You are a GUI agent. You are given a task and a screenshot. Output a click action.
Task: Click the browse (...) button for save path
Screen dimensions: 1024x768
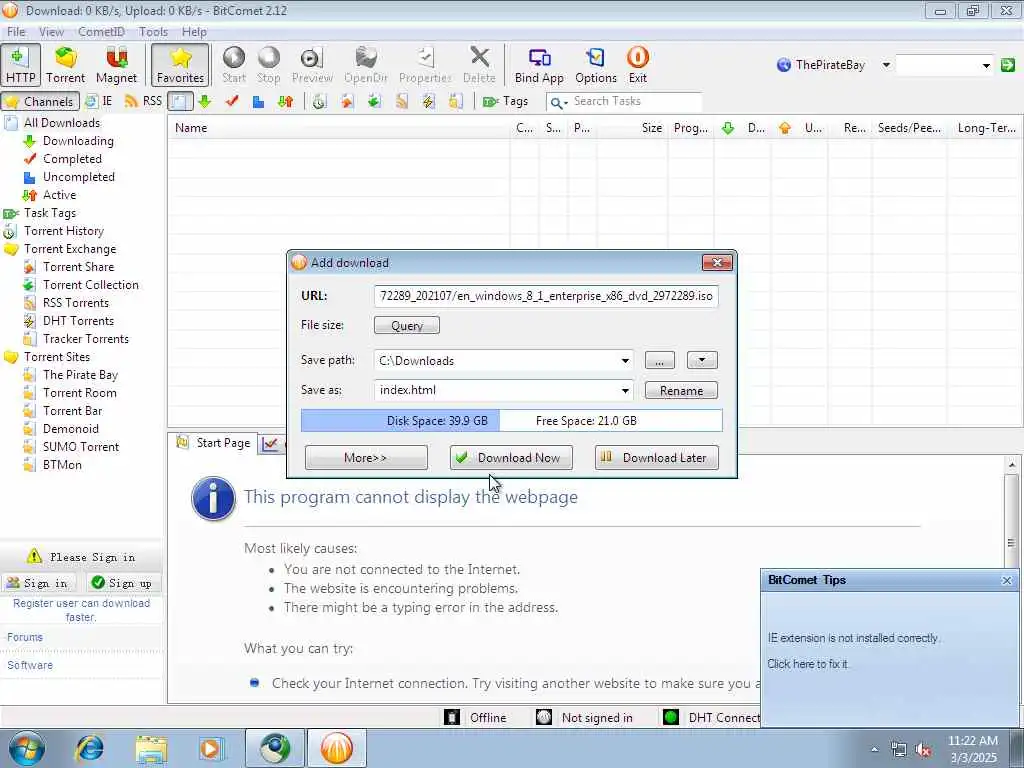click(660, 360)
